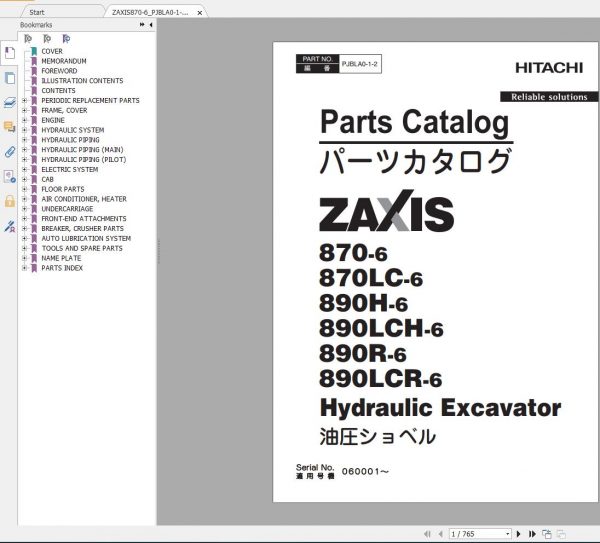Expand the CAB bookmark
Screen dimensions: 600x543
click(x=24, y=179)
